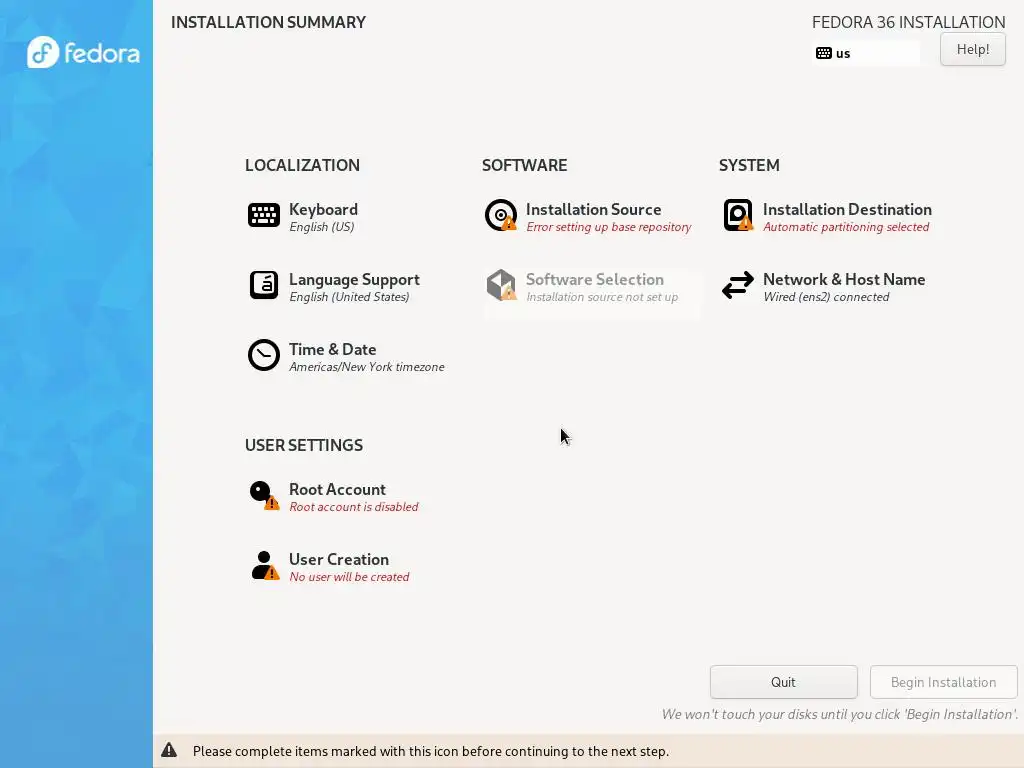The width and height of the screenshot is (1024, 768).
Task: Open User Creation title text
Action: pos(338,560)
